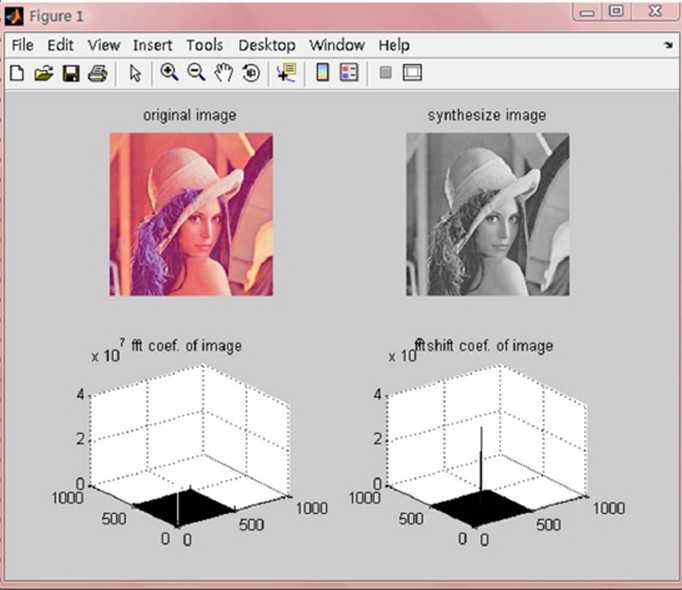Click the Insert Legend icon
This screenshot has height=590, width=682.
(x=349, y=72)
